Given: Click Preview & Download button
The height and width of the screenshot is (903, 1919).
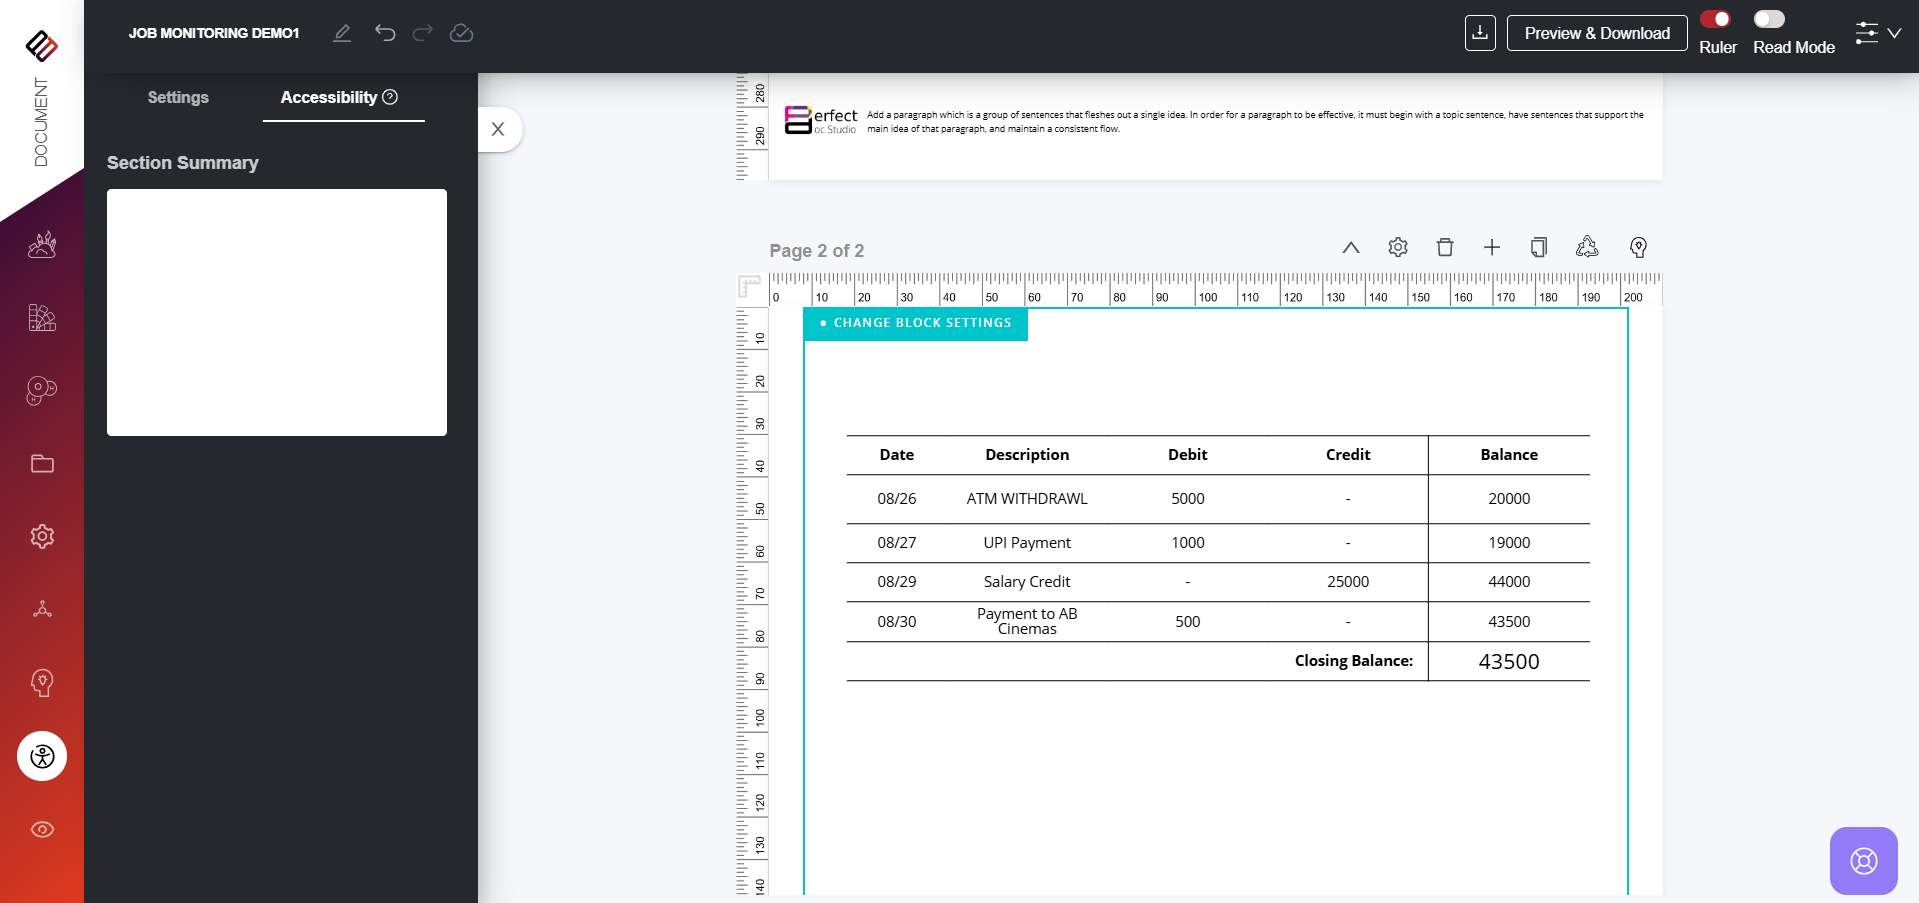Looking at the screenshot, I should coord(1597,33).
